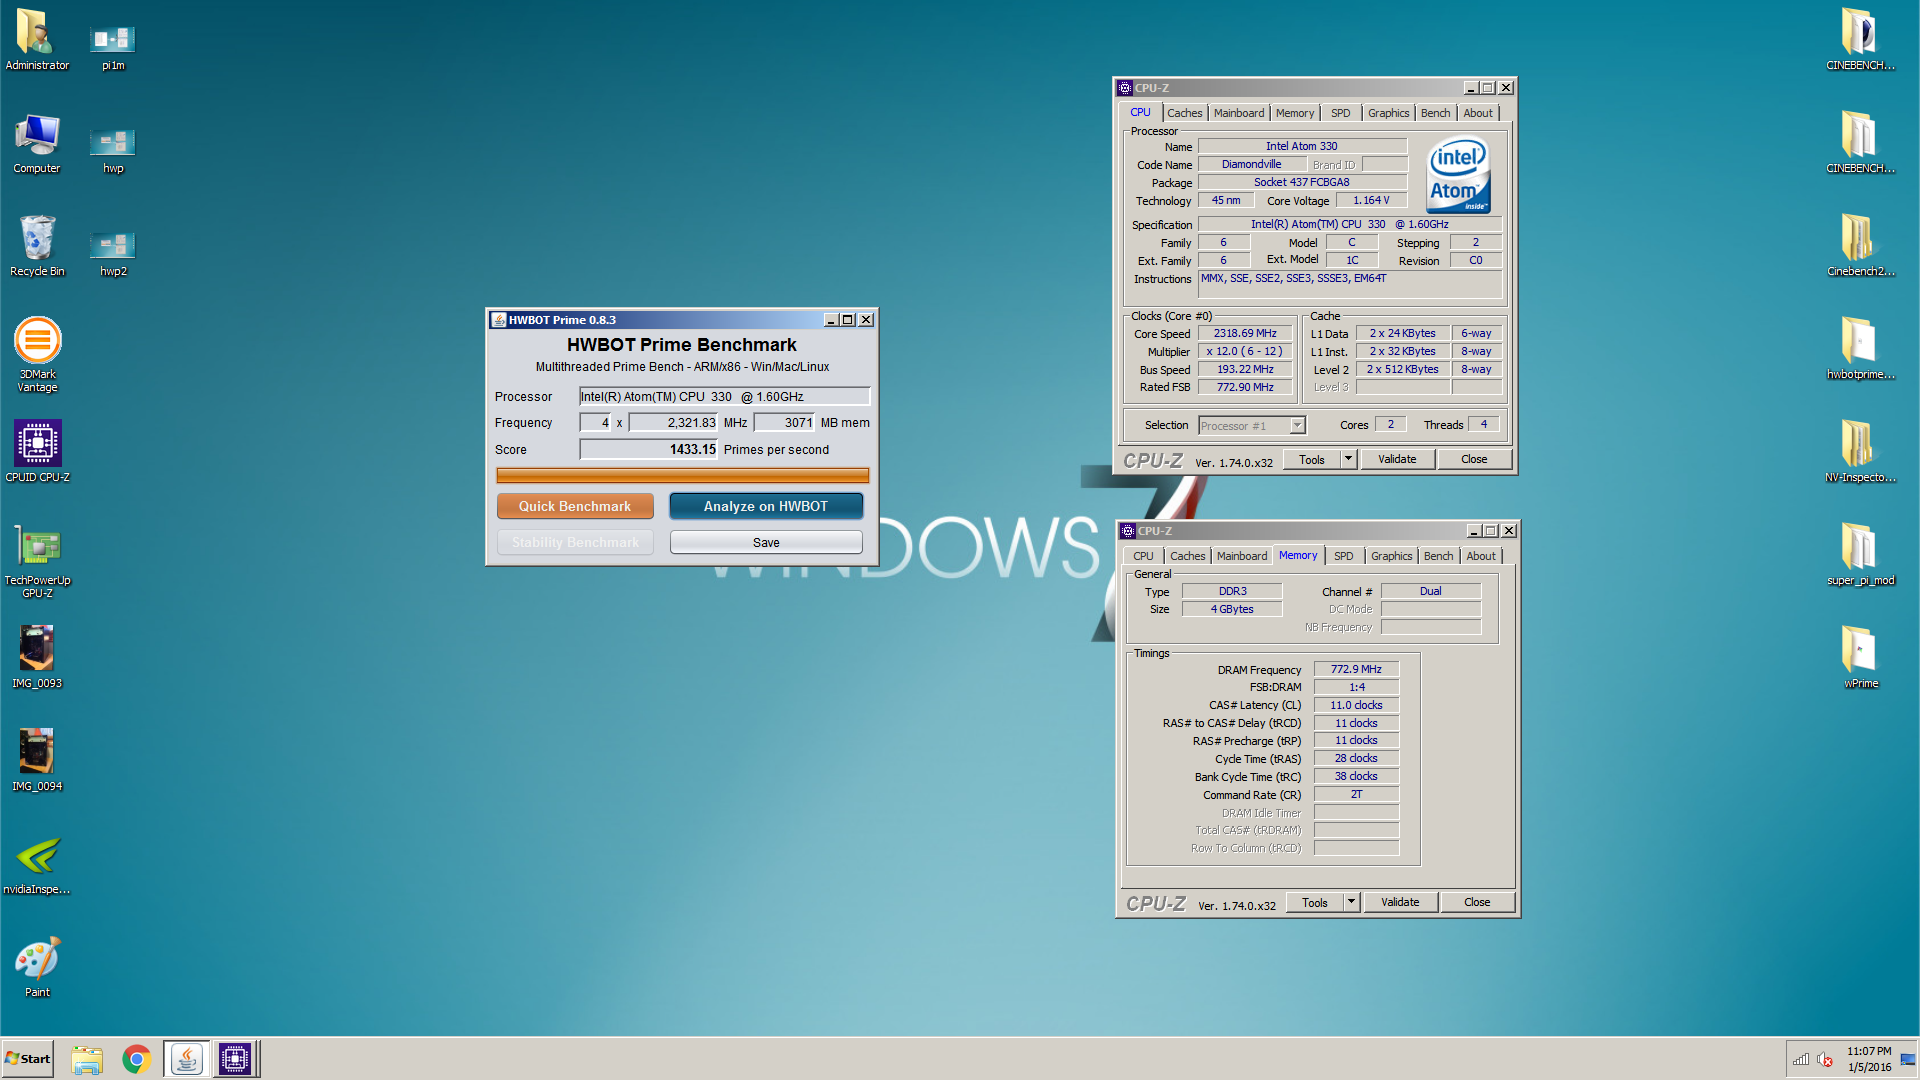Open the Administrator folder icon
Viewport: 1920px width, 1080px height.
37,39
